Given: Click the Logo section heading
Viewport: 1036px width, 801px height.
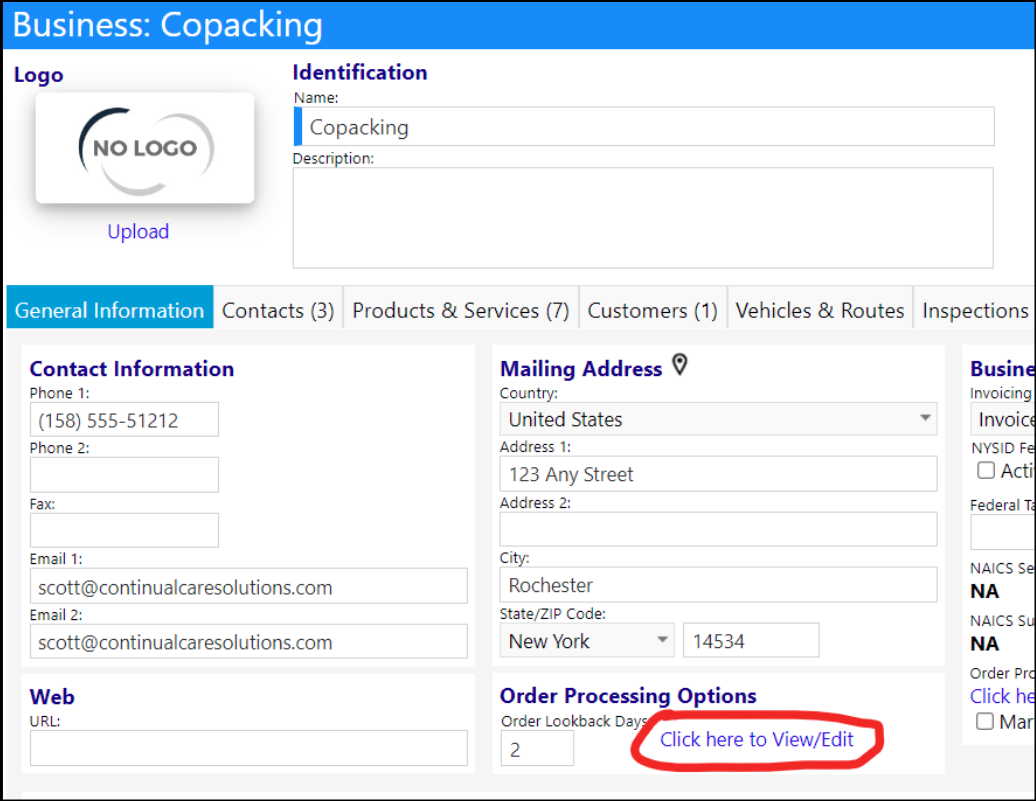Looking at the screenshot, I should 38,75.
